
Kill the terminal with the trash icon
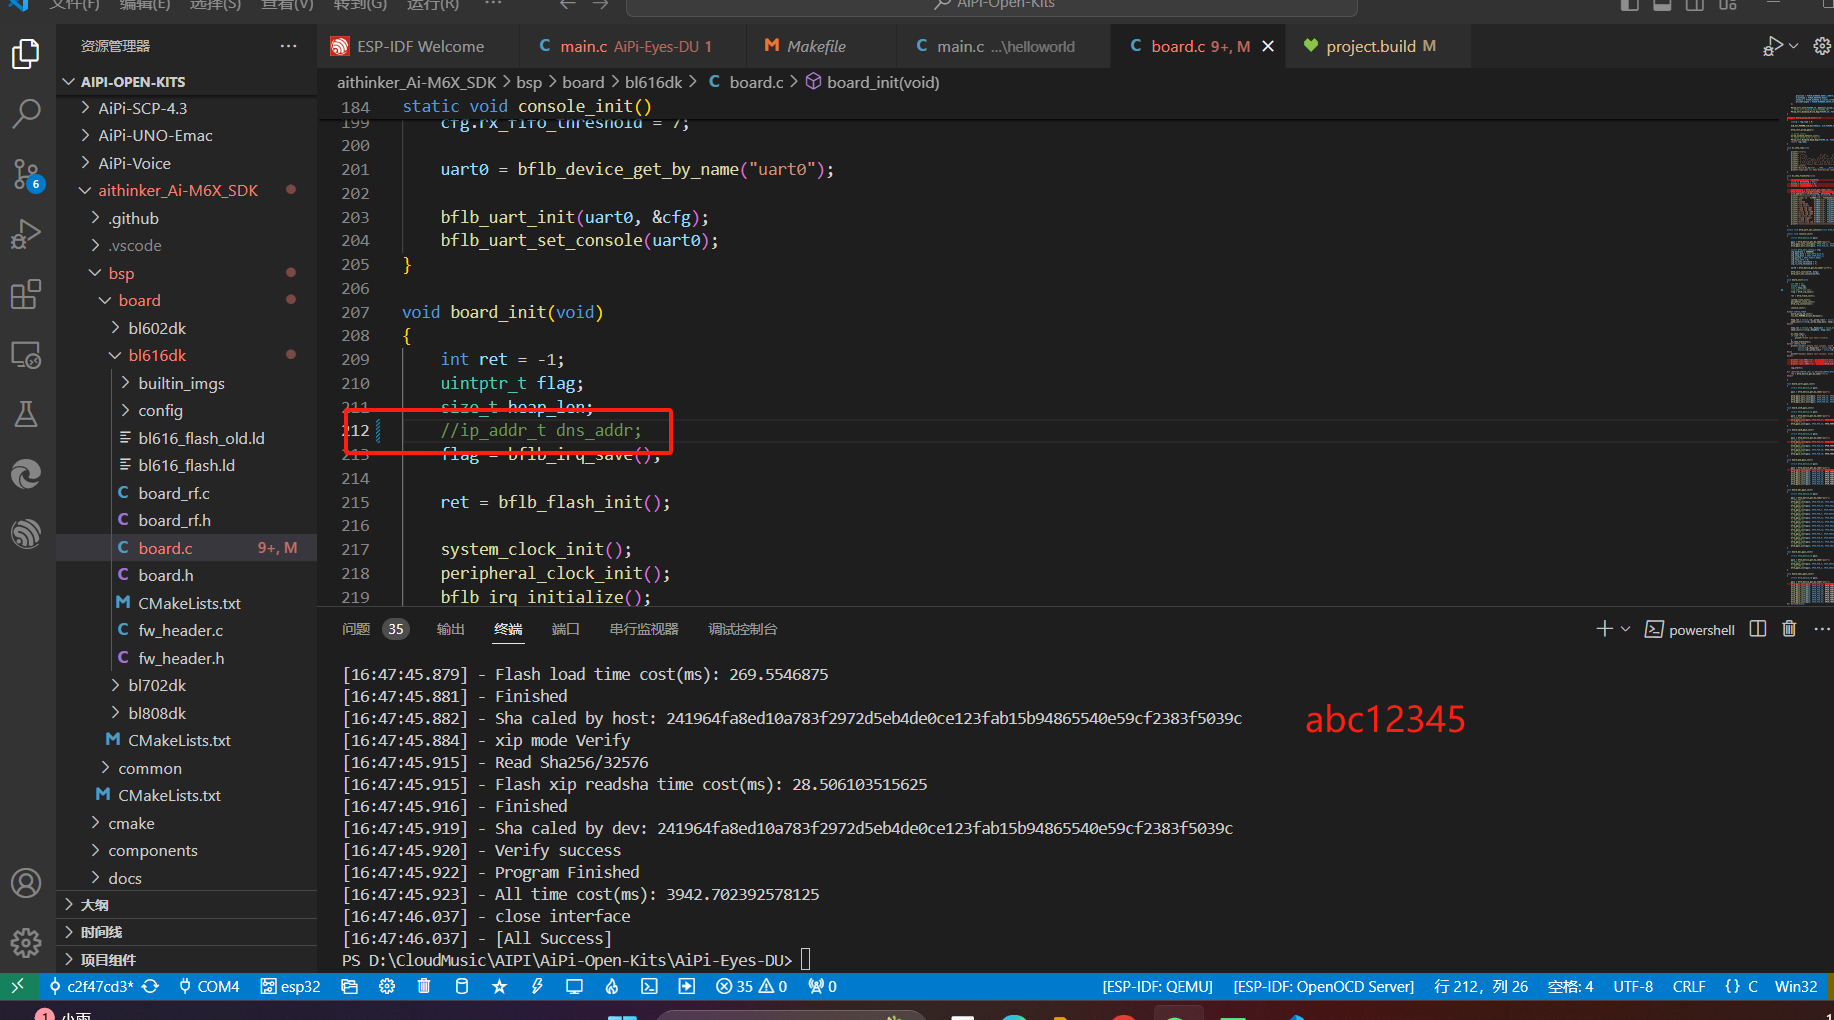(1789, 629)
